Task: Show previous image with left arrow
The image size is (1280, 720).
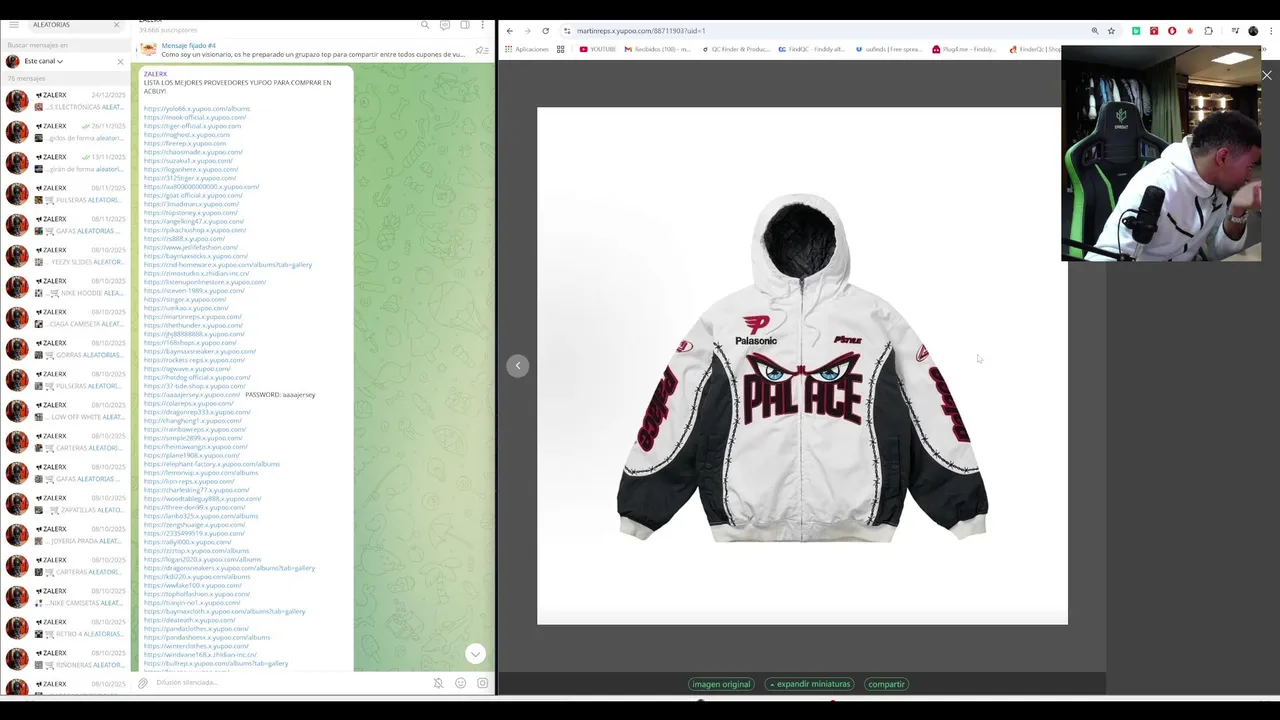Action: pos(518,365)
